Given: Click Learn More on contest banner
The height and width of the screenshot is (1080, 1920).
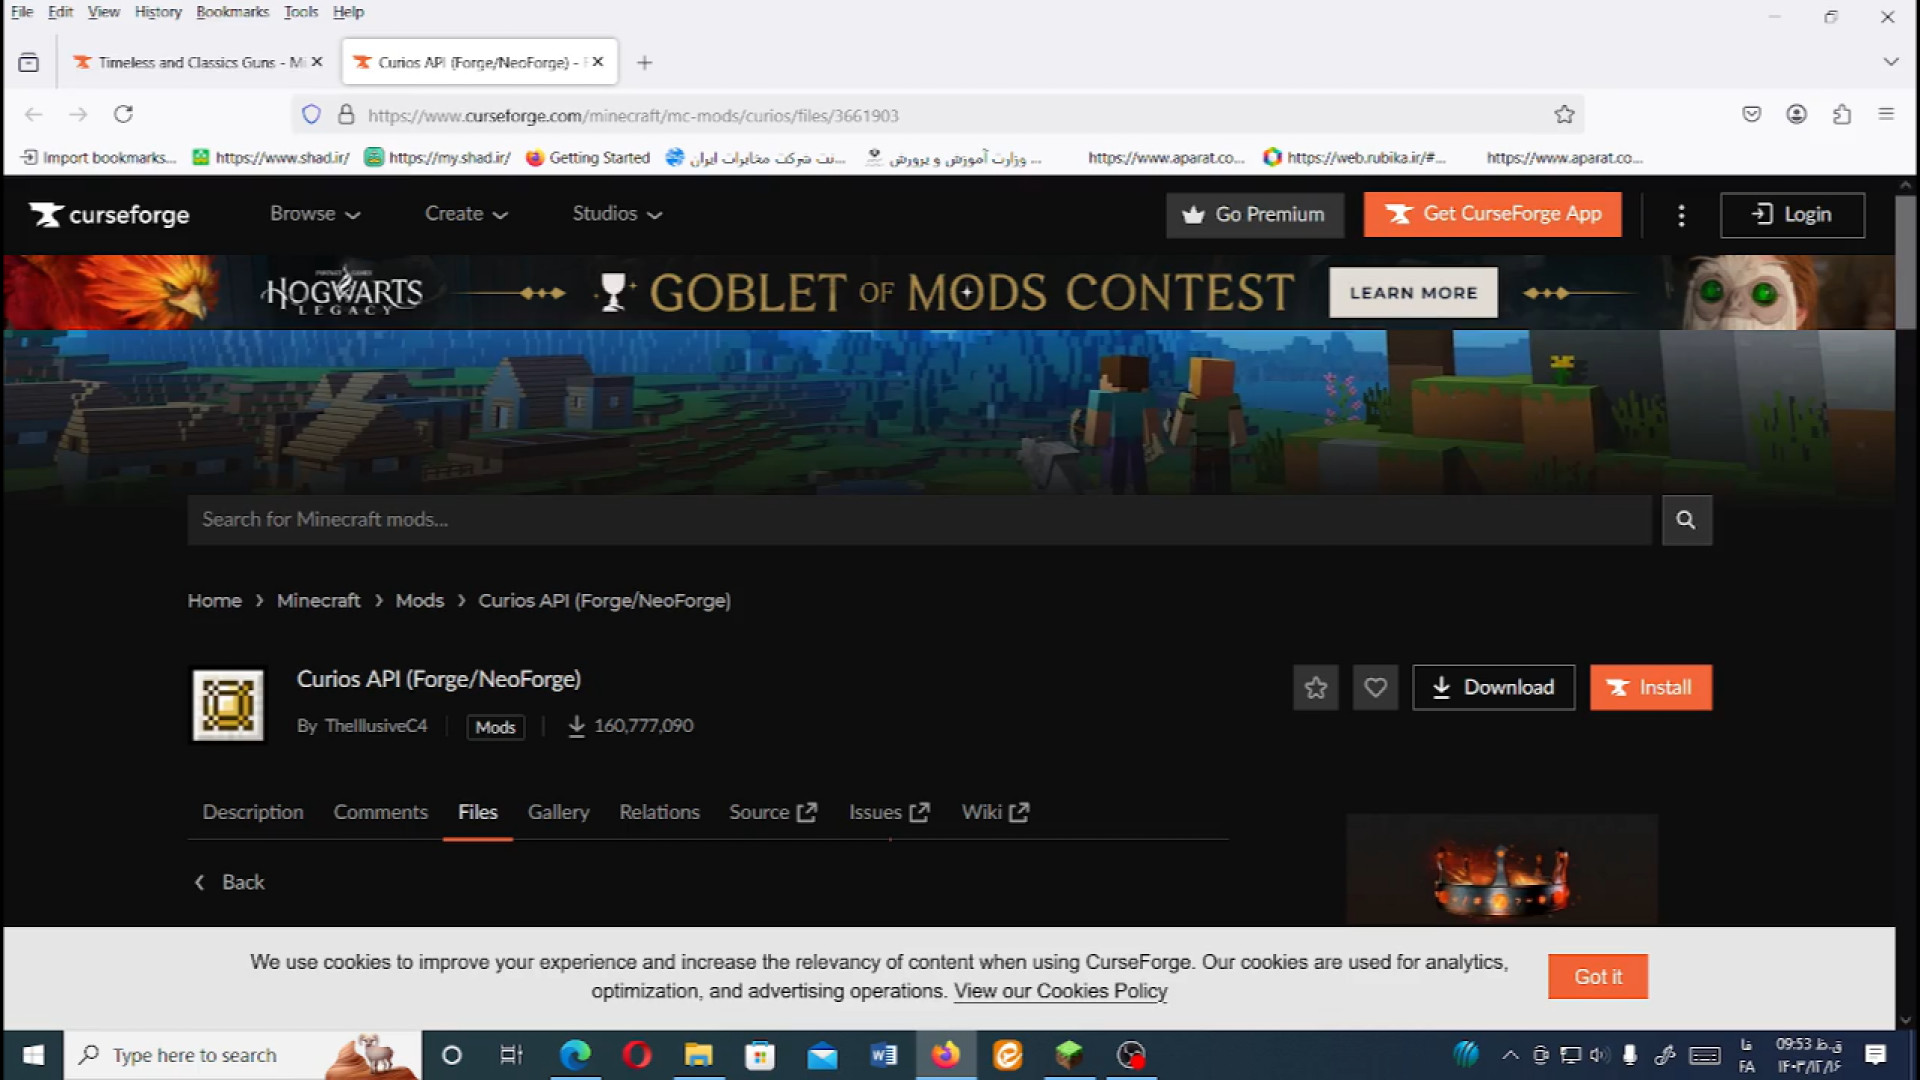Looking at the screenshot, I should (x=1413, y=293).
